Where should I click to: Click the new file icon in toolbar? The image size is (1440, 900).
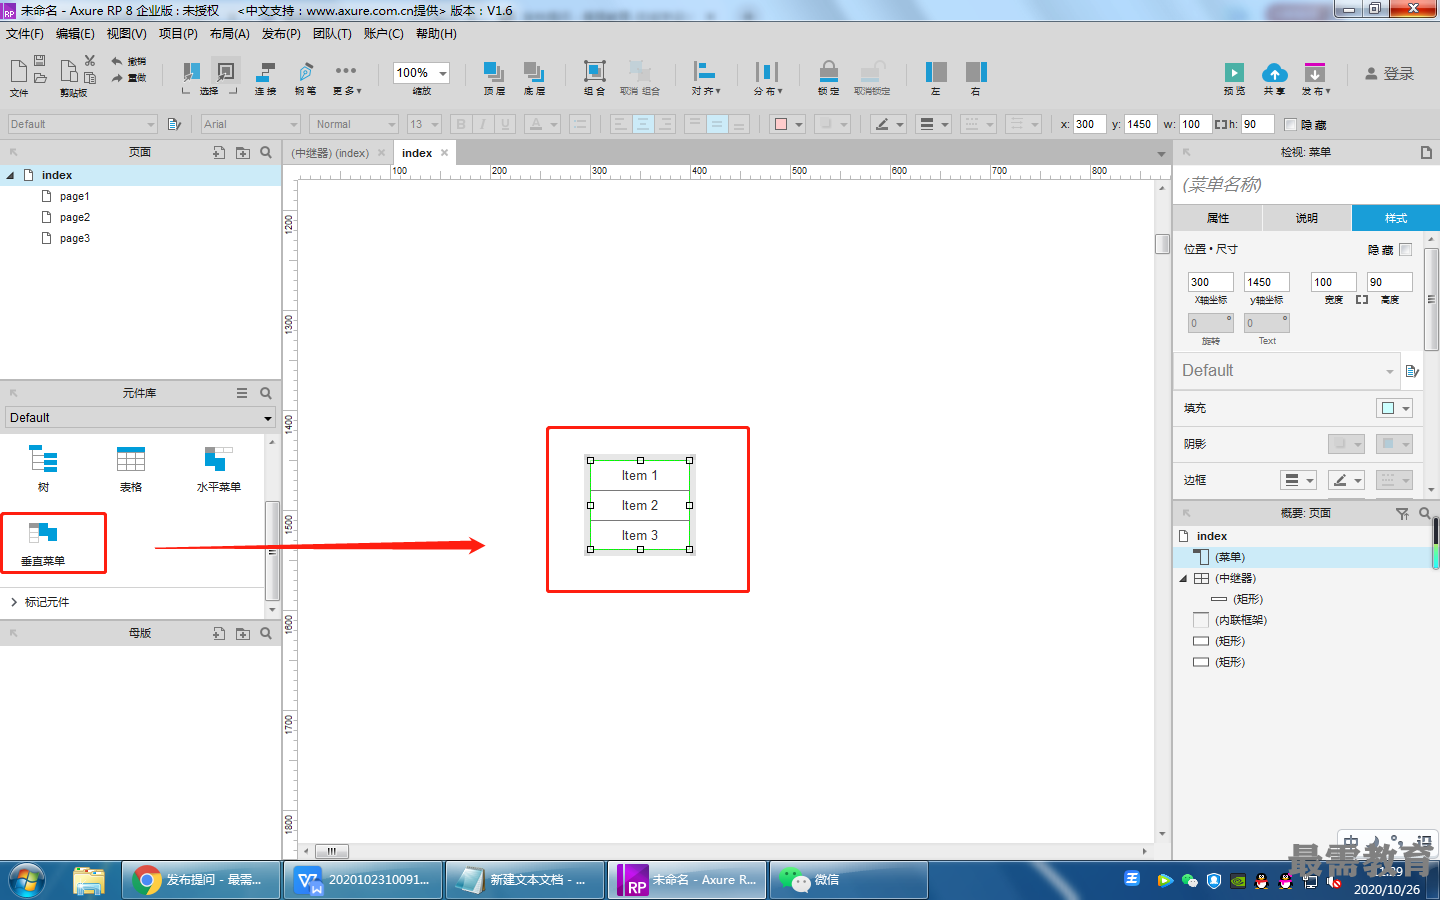(19, 71)
